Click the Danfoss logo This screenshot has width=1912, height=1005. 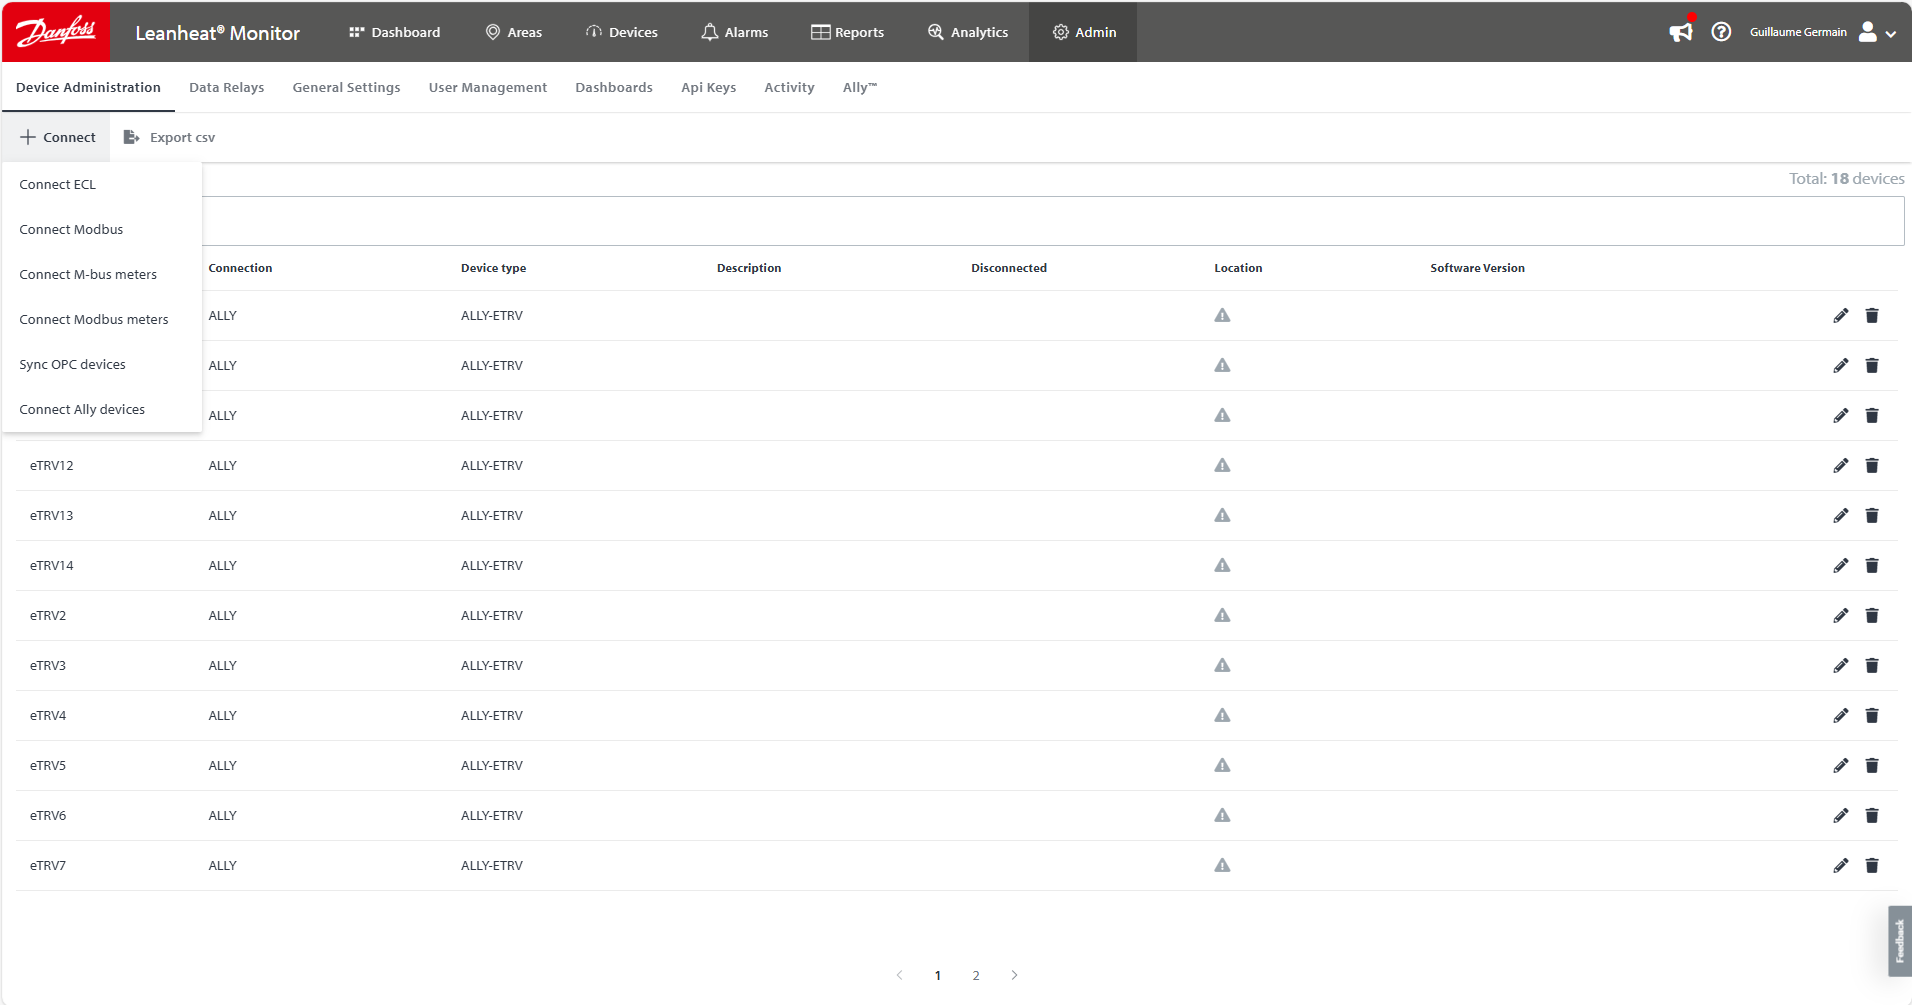coord(56,32)
